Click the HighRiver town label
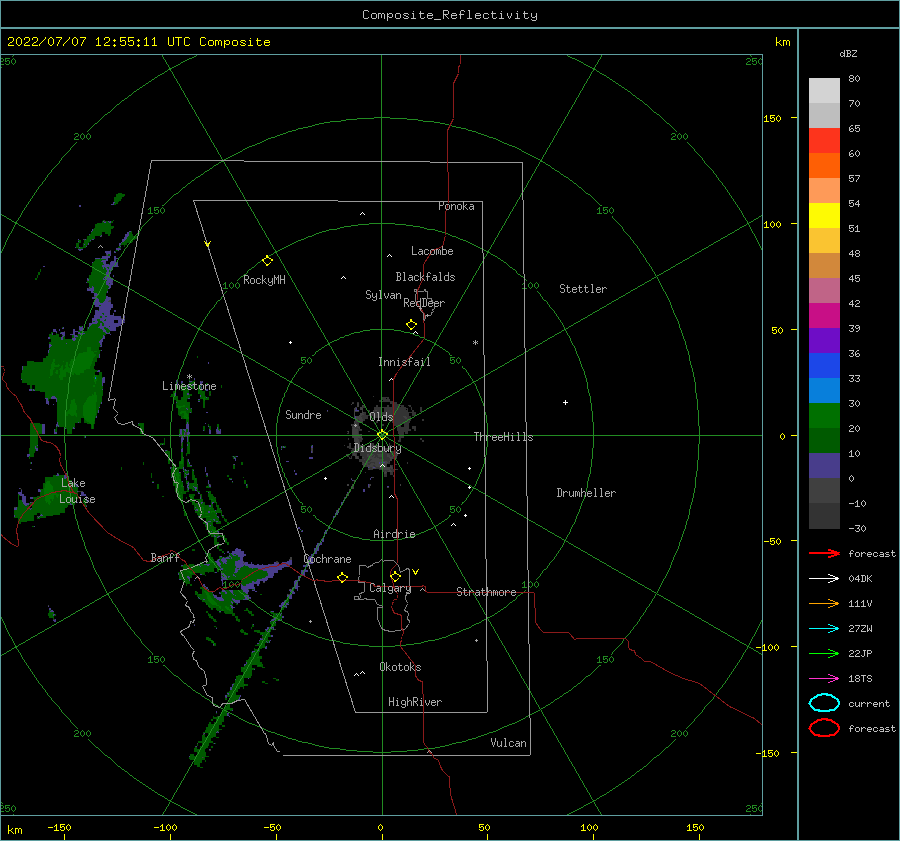Image resolution: width=900 pixels, height=841 pixels. 415,702
